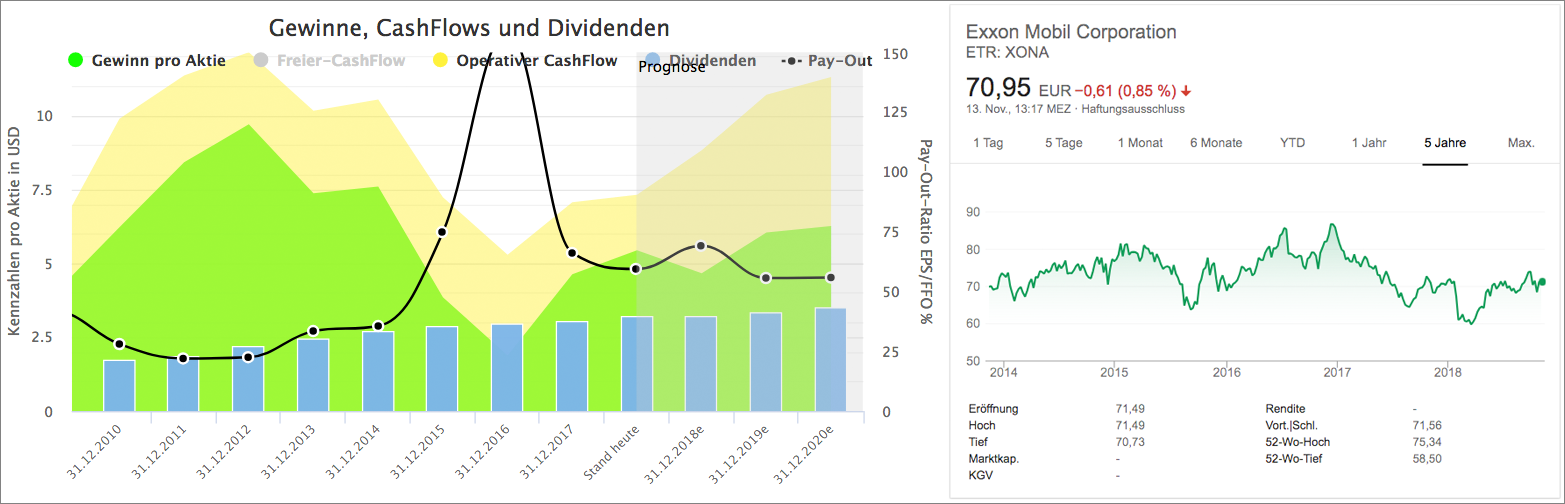Viewport: 1565px width, 504px height.
Task: Click the grey Freier-CashFlow legend dot
Action: point(261,60)
